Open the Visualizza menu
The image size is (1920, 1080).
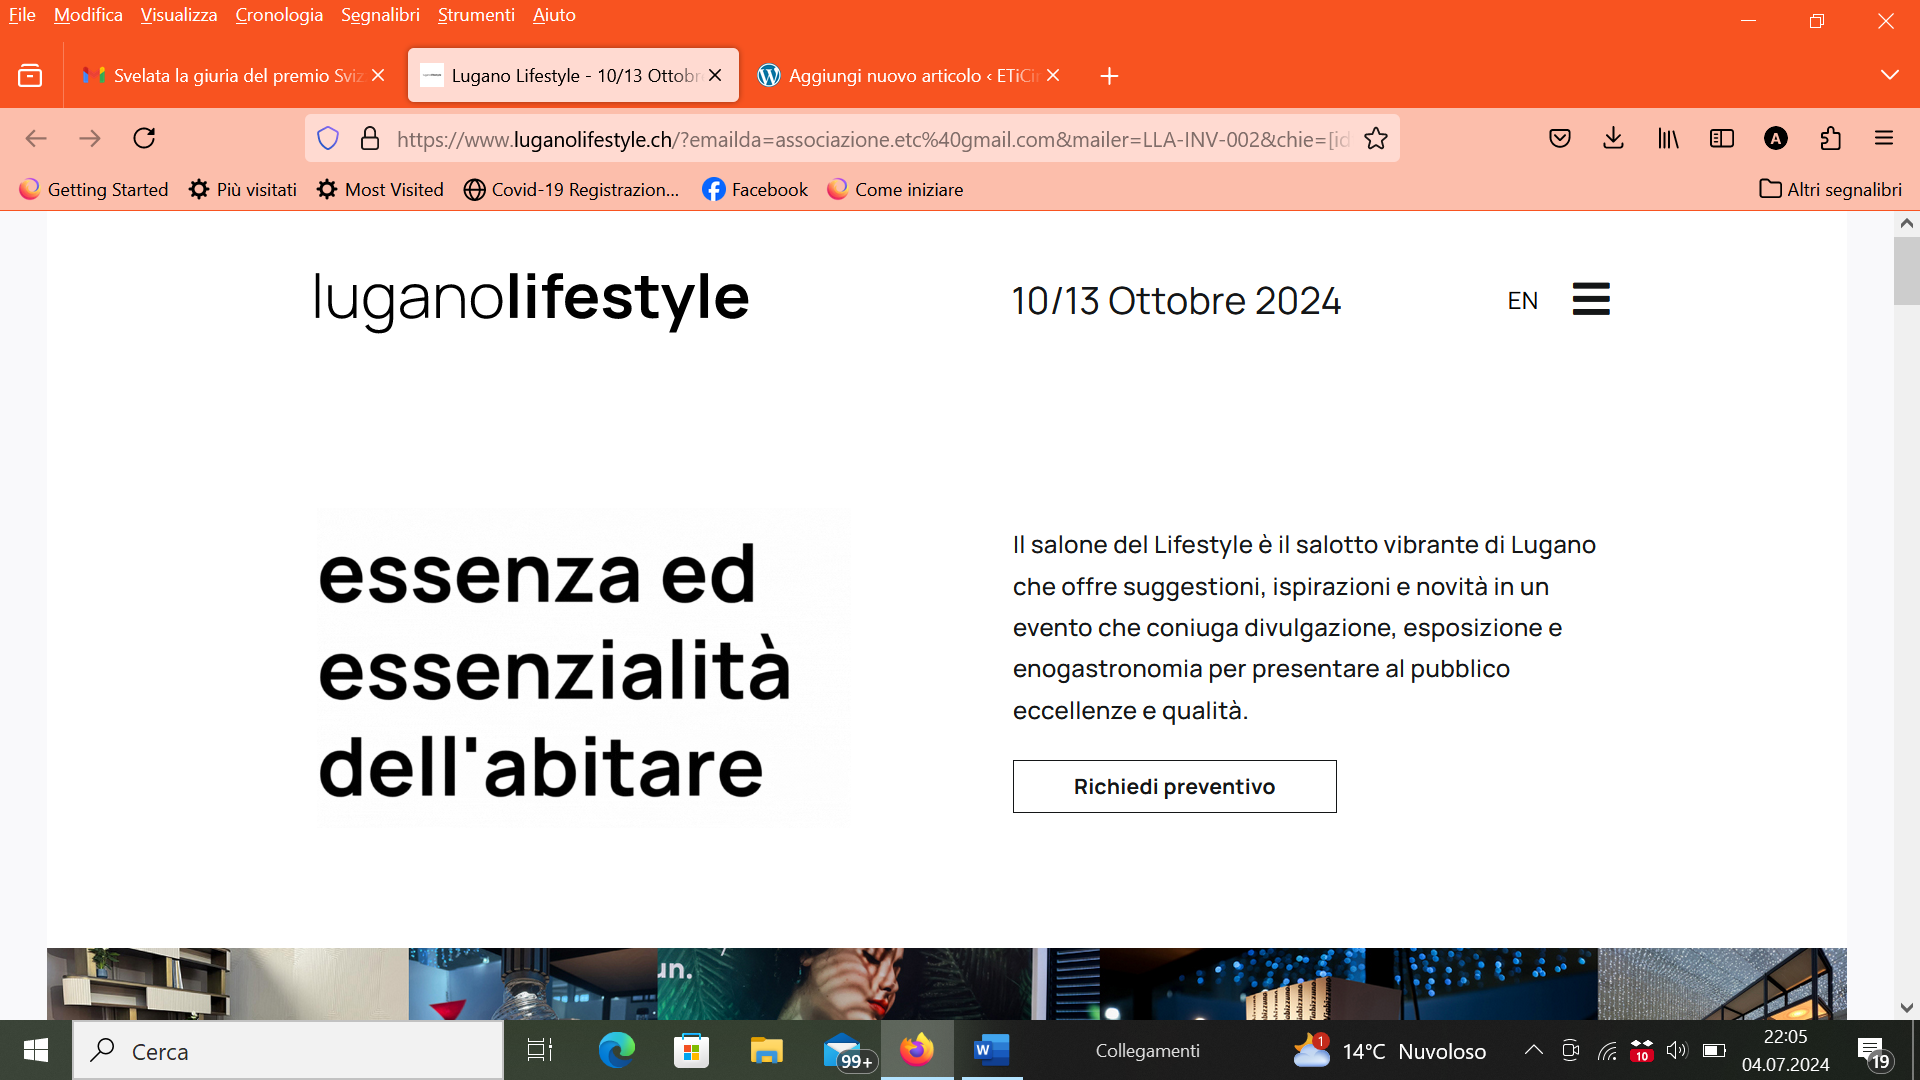click(179, 15)
